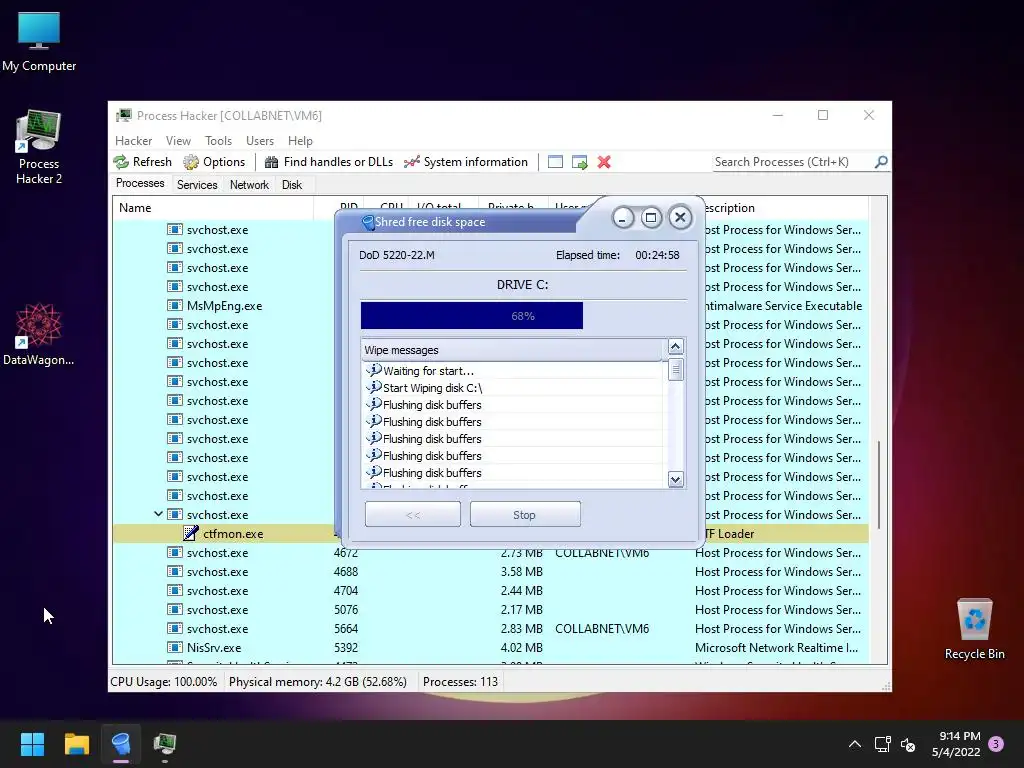Sort by the Name column header
This screenshot has height=768, width=1024.
(x=213, y=208)
